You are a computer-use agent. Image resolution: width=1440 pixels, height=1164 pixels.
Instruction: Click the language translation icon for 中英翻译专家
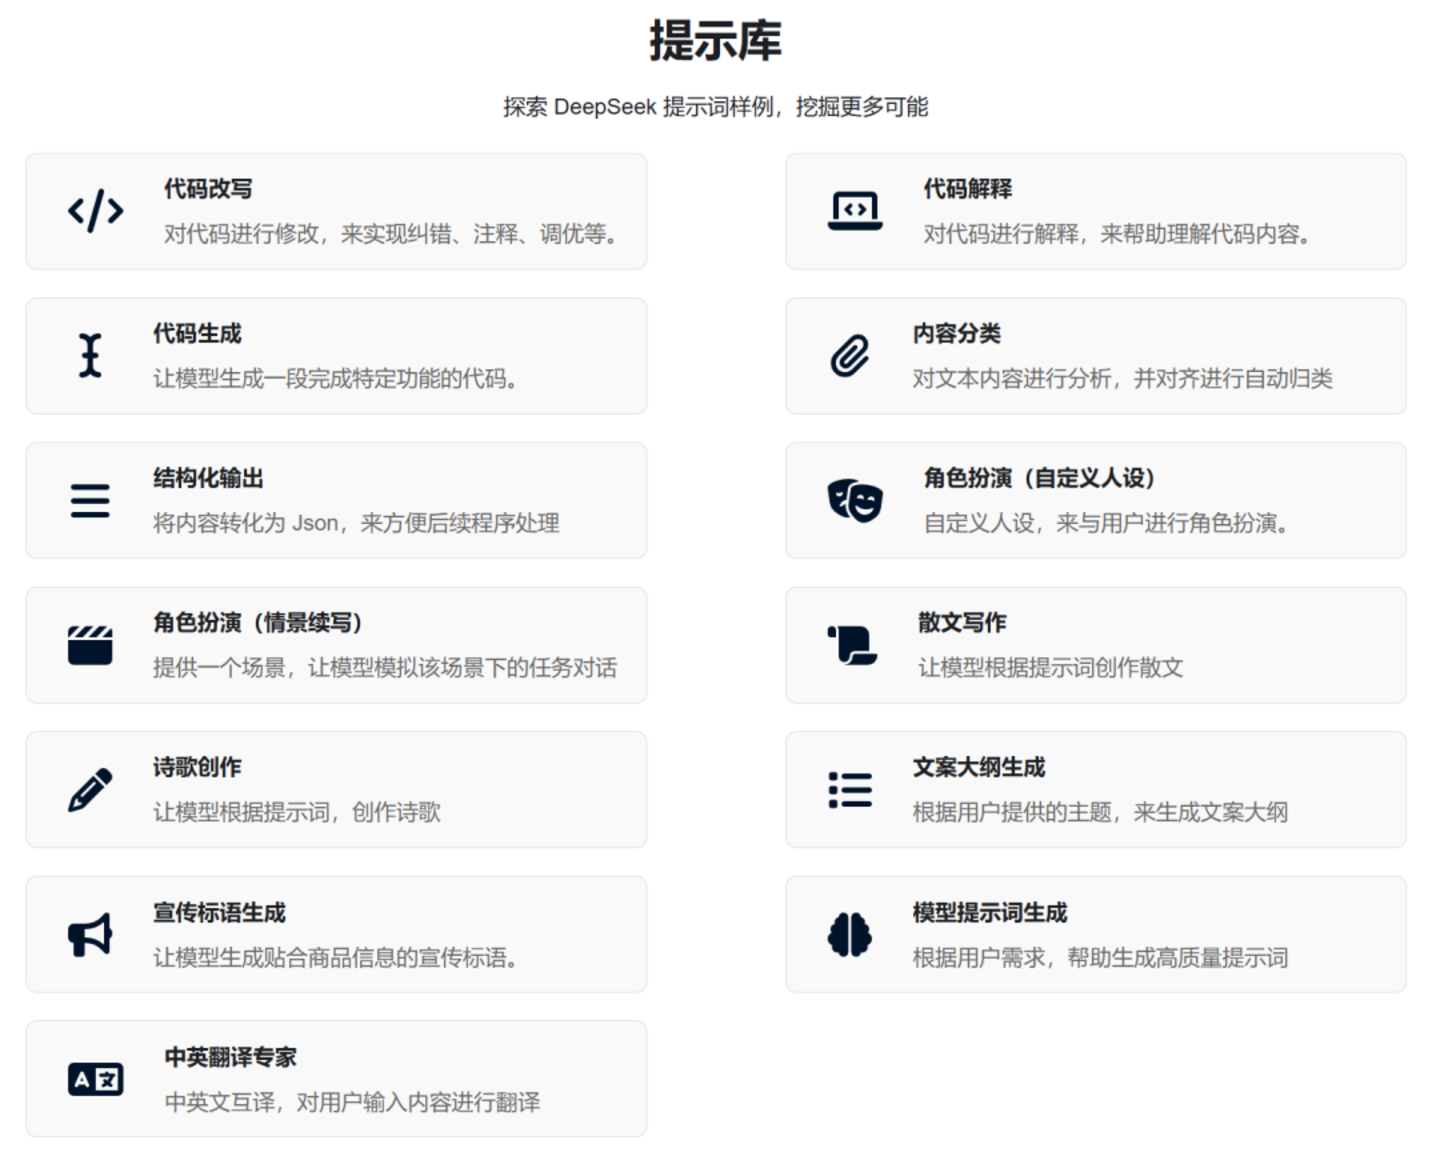click(x=95, y=1079)
